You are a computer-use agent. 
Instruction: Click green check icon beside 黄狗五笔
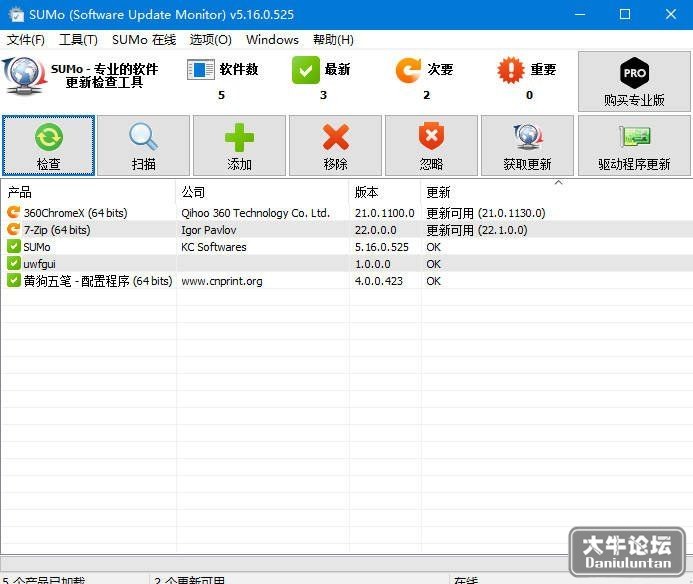13,280
